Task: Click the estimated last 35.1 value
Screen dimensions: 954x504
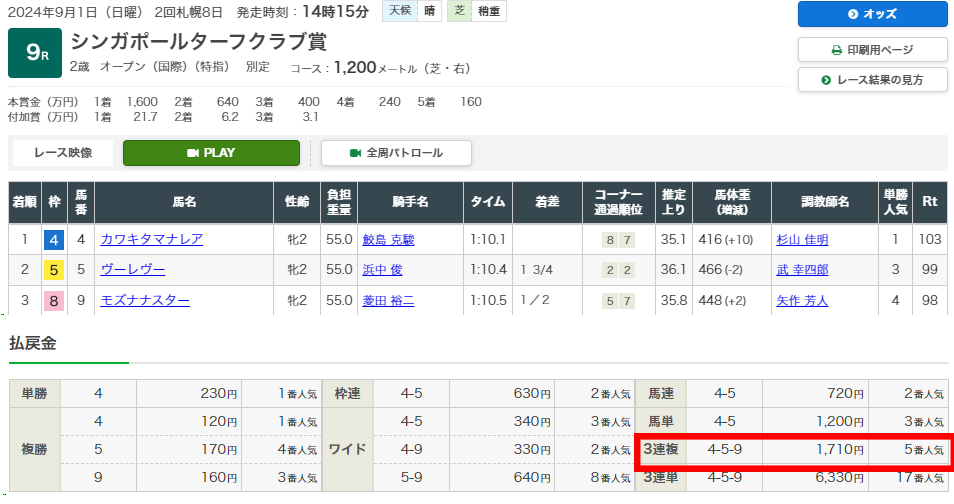Action: pyautogui.click(x=674, y=239)
